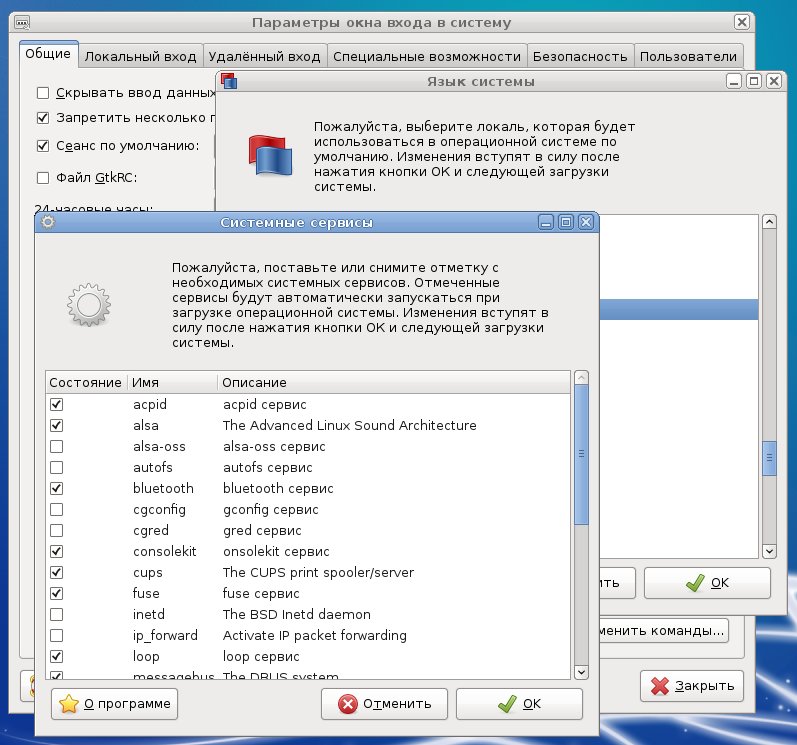Click the large gear icon in services dialog

89,304
